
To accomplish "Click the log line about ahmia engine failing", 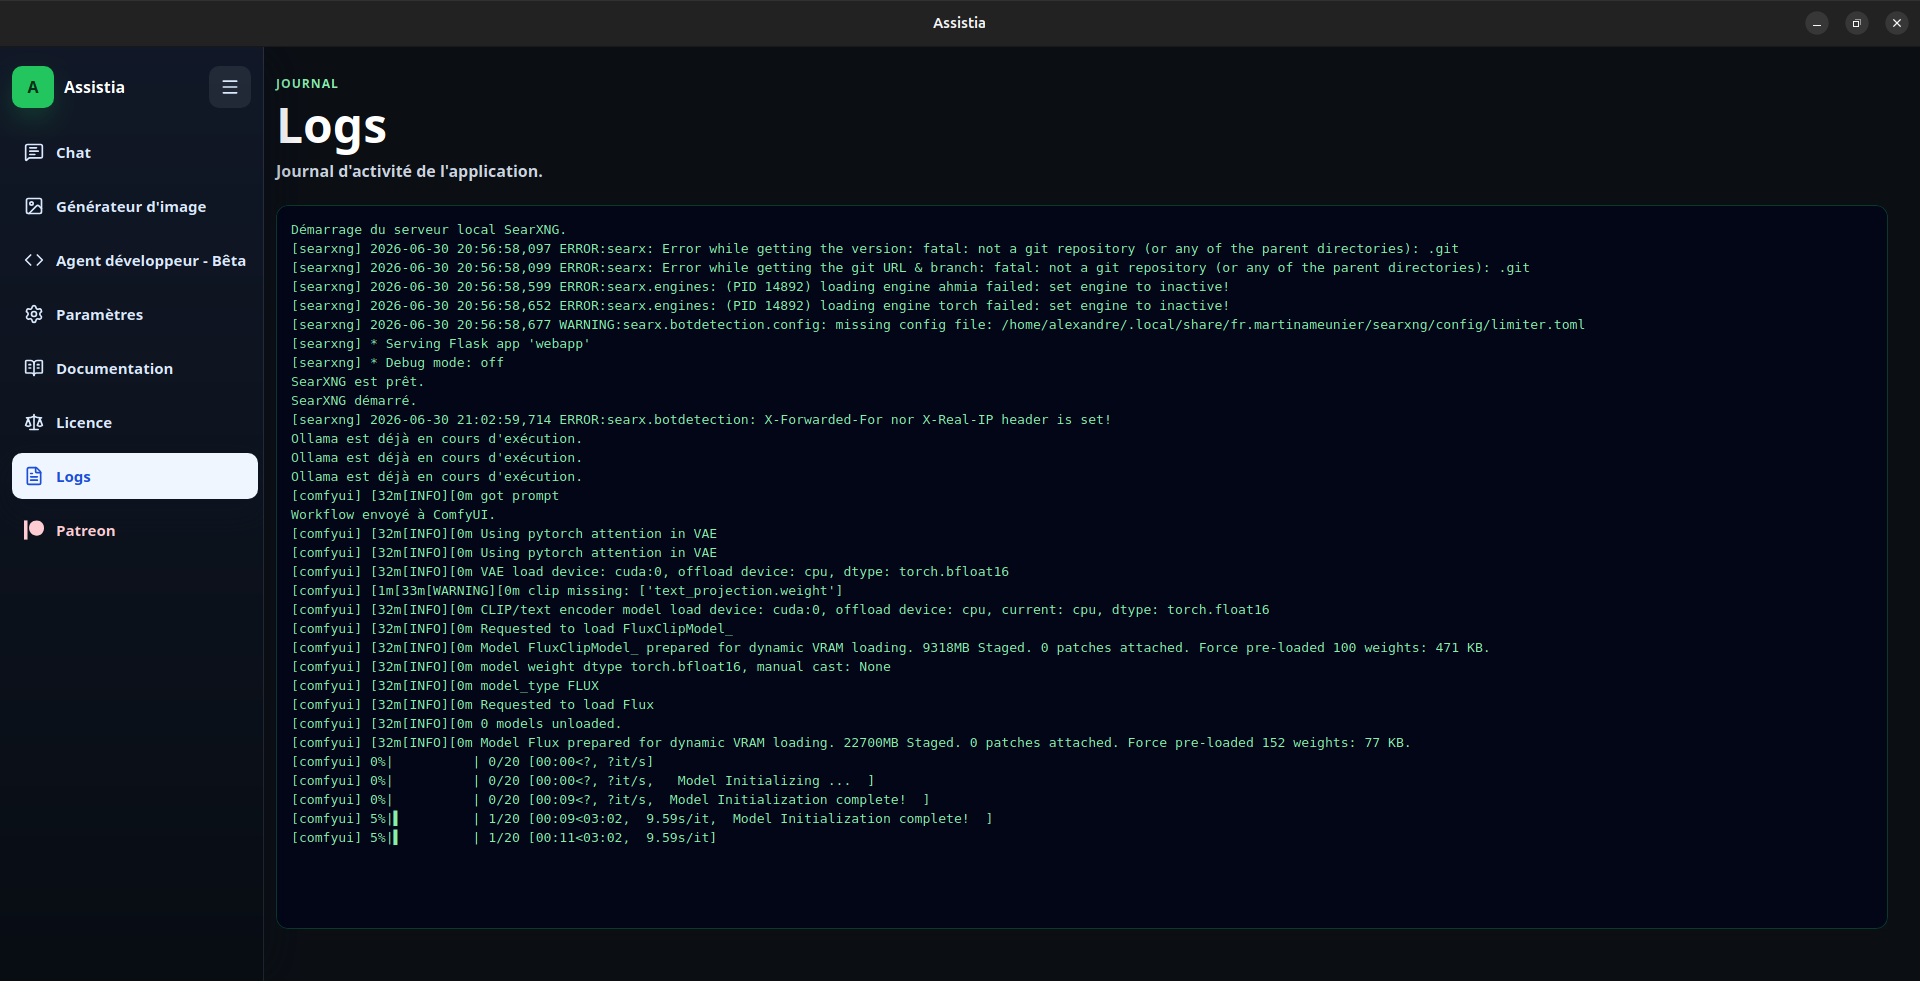I will coord(760,287).
